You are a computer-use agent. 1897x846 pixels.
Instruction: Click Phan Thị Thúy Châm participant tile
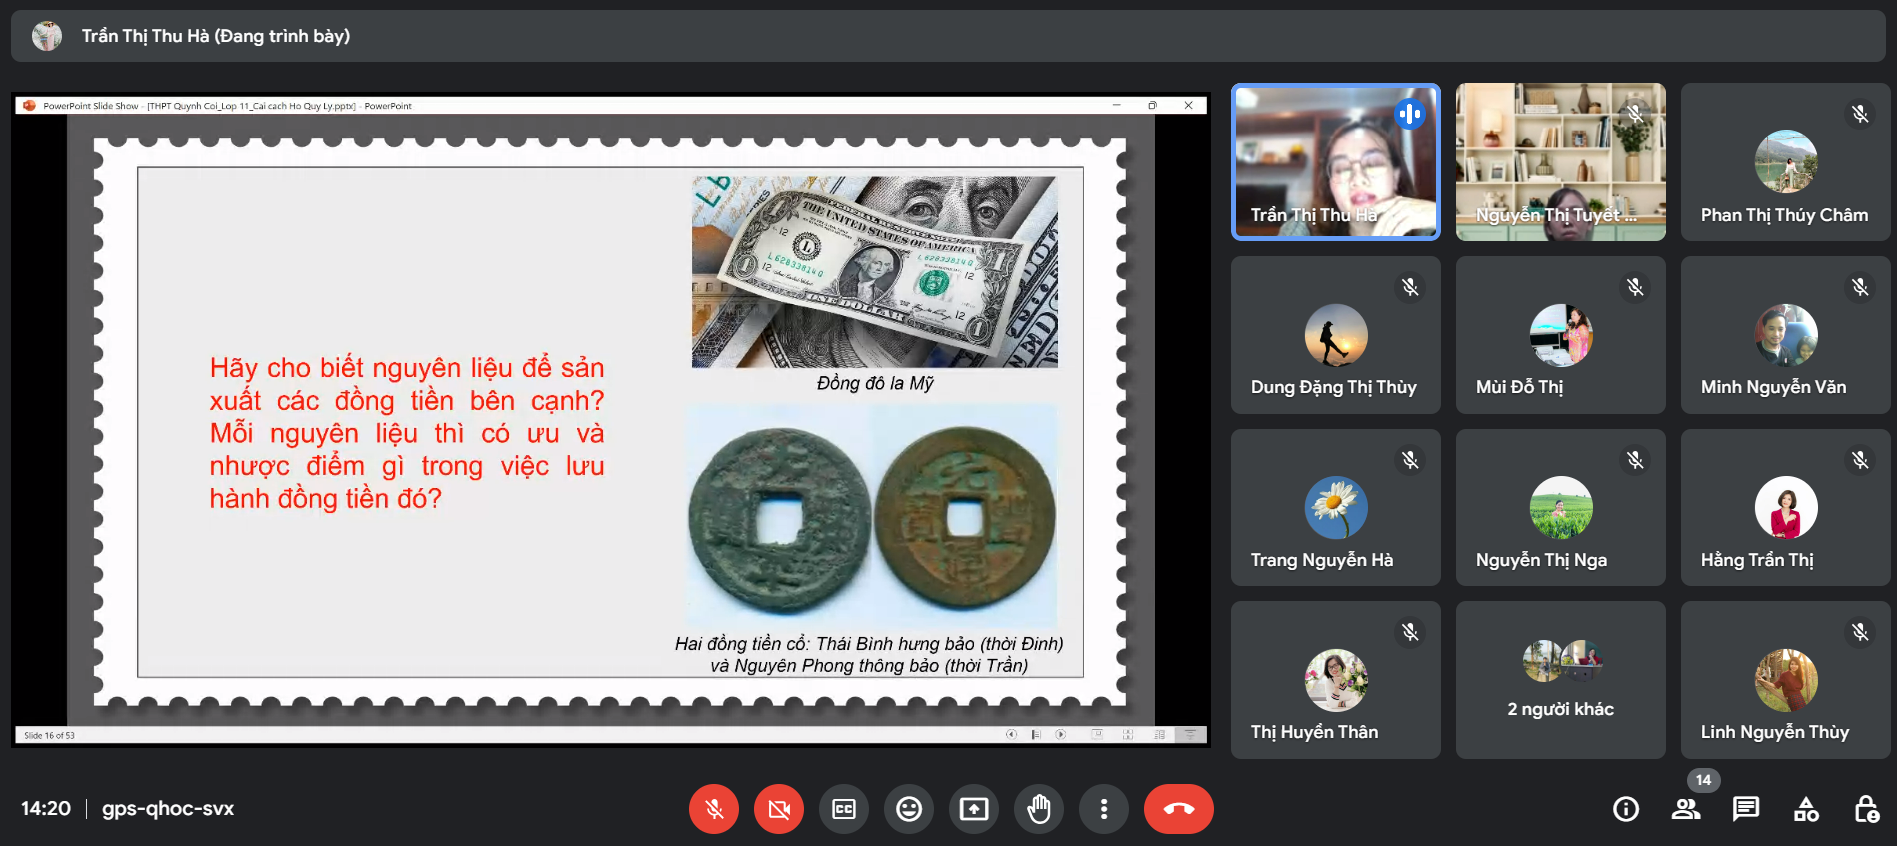pyautogui.click(x=1786, y=162)
